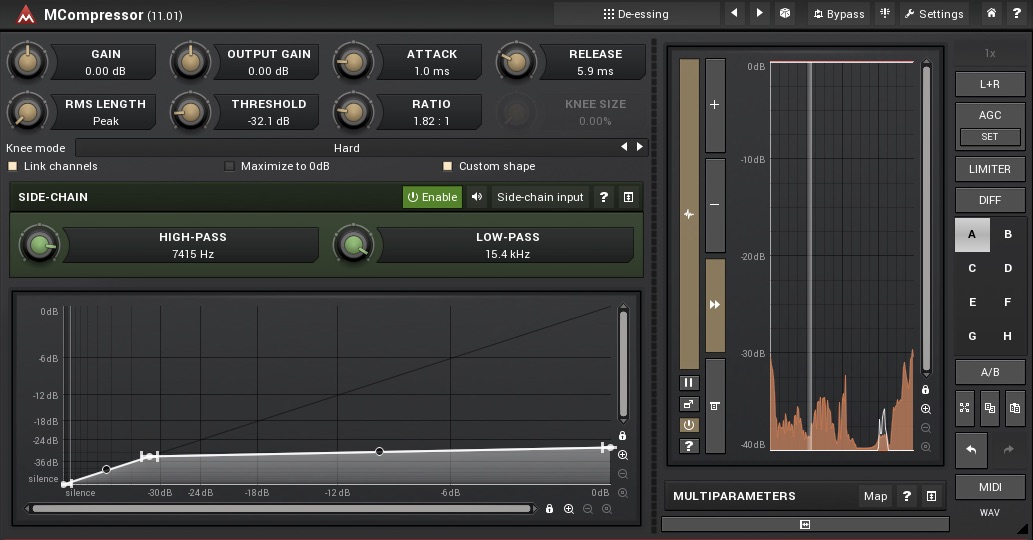Open help question mark in top bar
Viewport: 1033px width, 540px height.
pos(1017,13)
